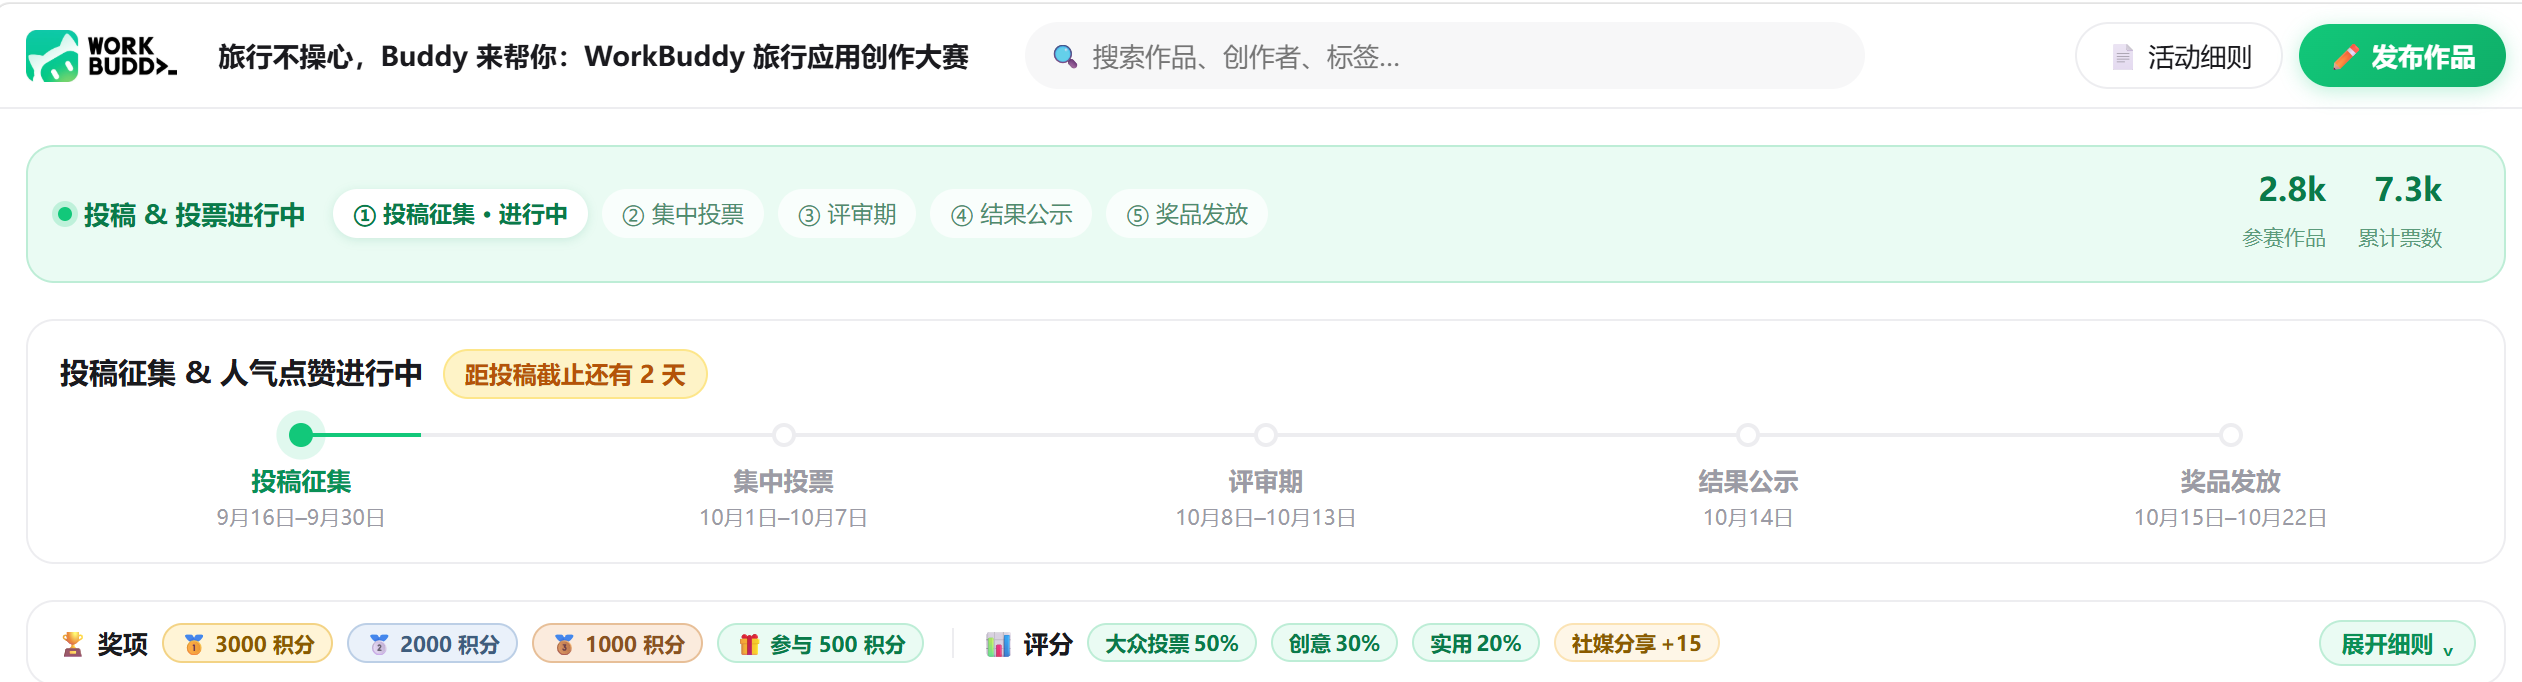Click 发布作品 publish button
Screen dimensions: 2522x682
pos(2401,56)
